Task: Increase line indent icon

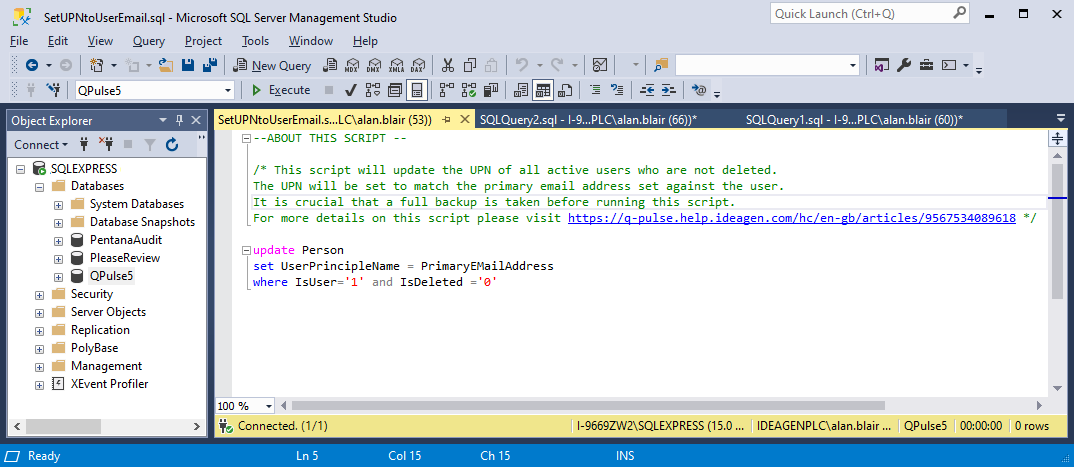Action: point(669,90)
